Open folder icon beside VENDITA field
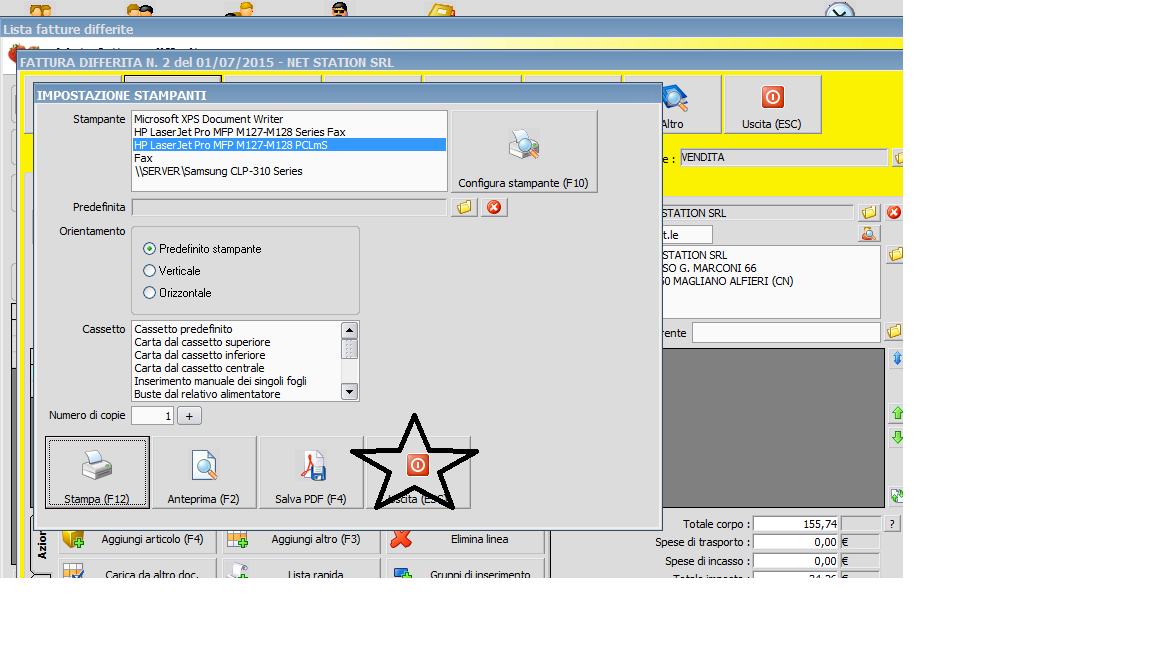Image resolution: width=1152 pixels, height=648 pixels. [x=898, y=157]
